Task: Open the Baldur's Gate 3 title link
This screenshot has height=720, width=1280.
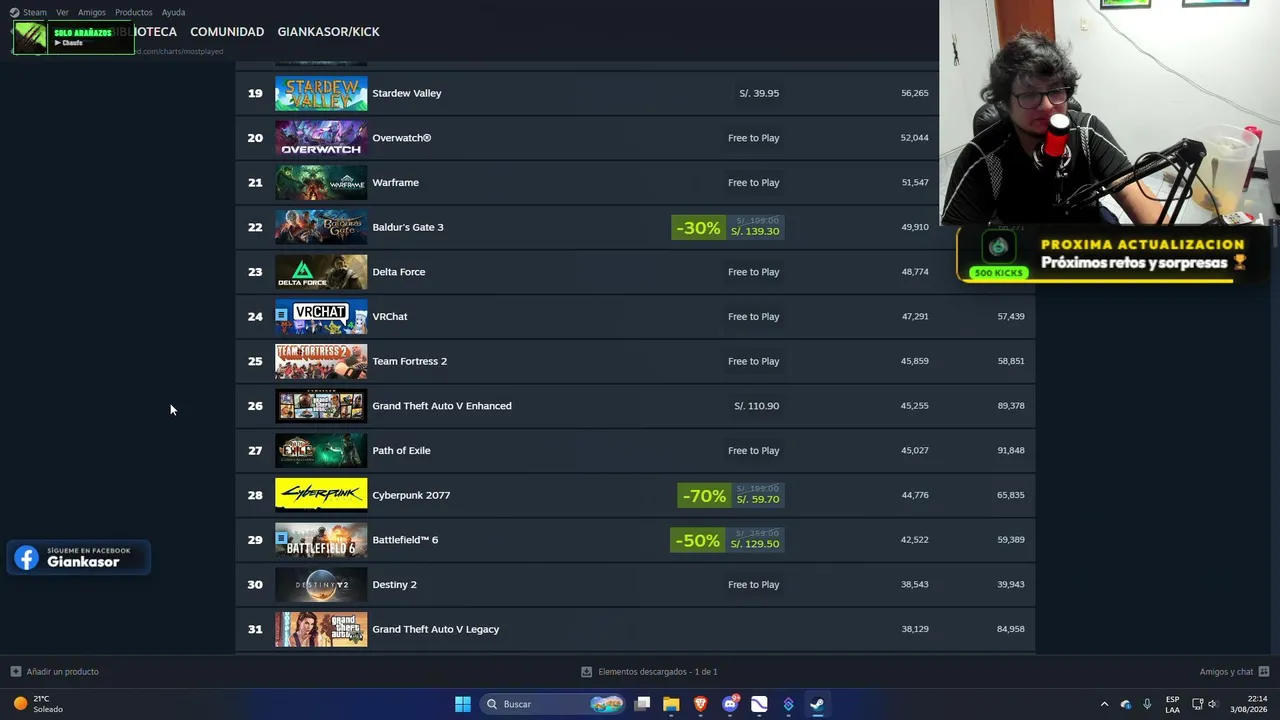Action: coord(407,227)
